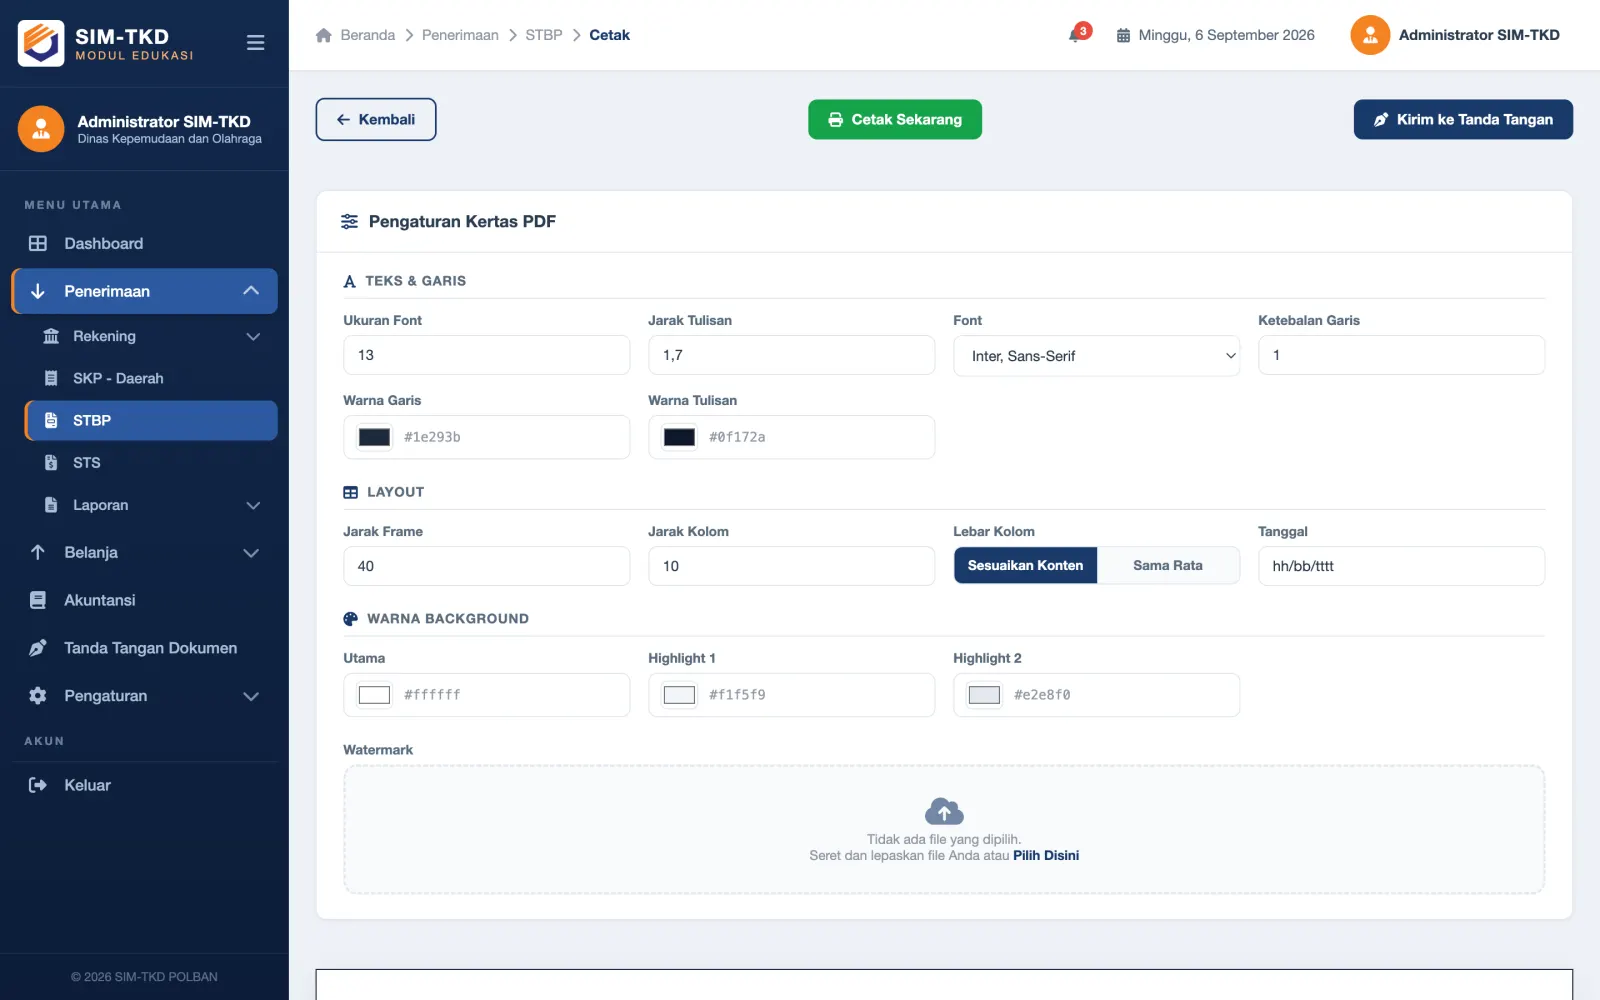Click the Pengaturan Kertas PDF sliders icon
1600x1000 pixels.
[349, 221]
